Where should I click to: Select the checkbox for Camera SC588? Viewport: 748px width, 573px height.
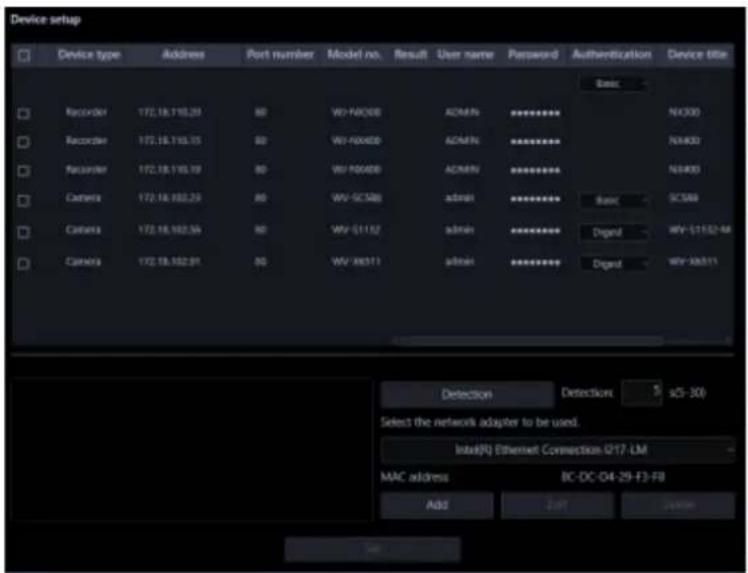point(23,200)
